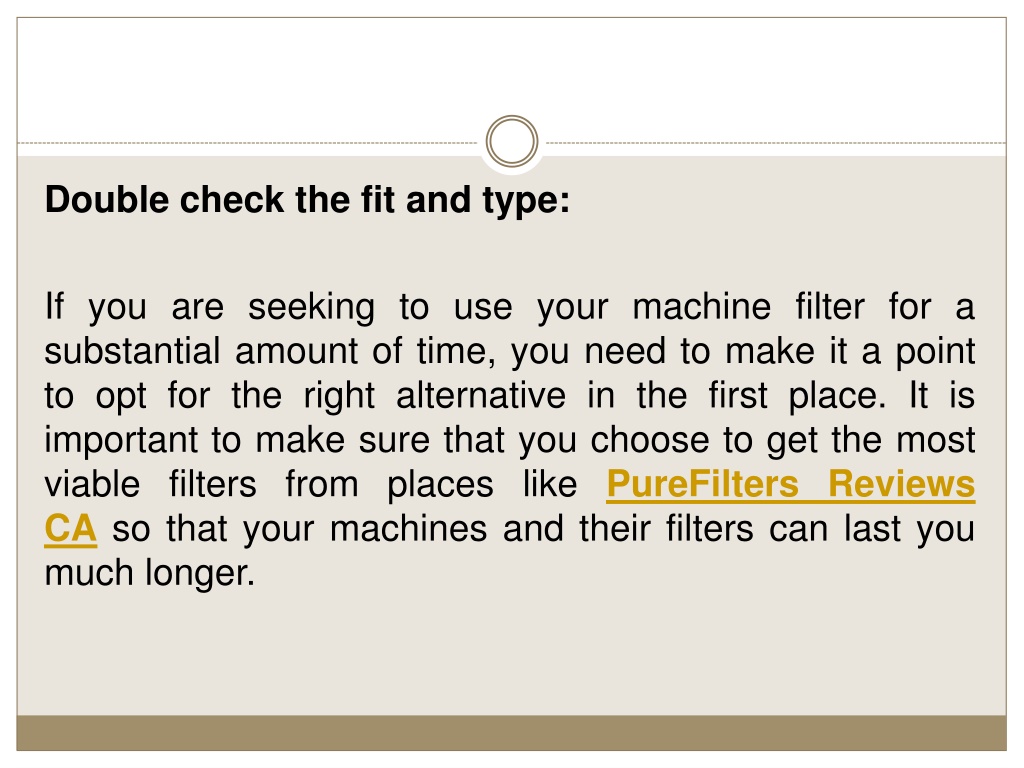Click the word 'machines' in the second-last line
Screen dimensions: 1024x768
(x=409, y=529)
